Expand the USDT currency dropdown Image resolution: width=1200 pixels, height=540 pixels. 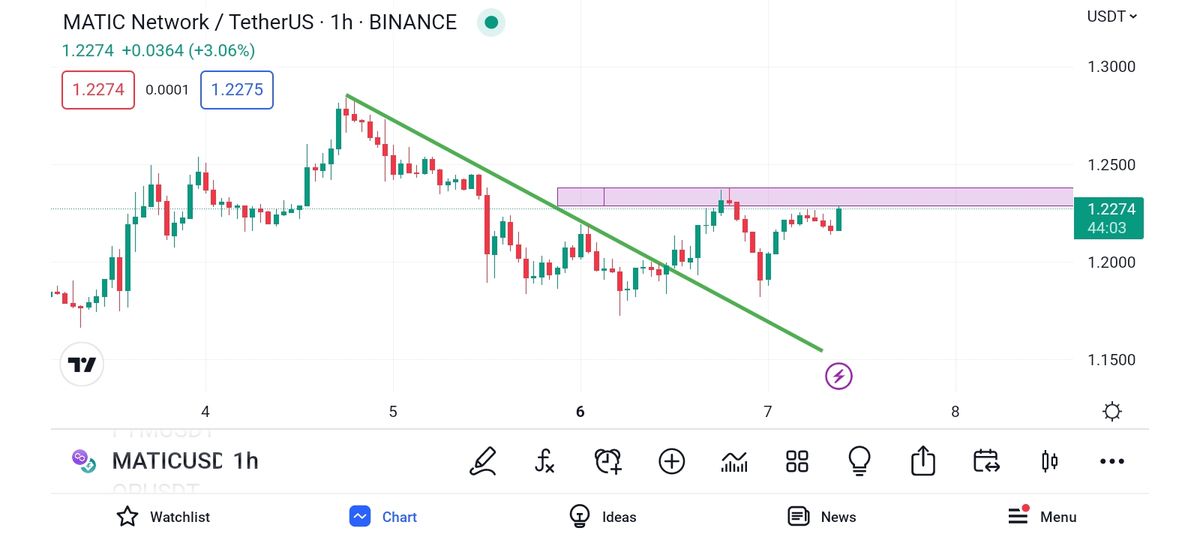1112,17
